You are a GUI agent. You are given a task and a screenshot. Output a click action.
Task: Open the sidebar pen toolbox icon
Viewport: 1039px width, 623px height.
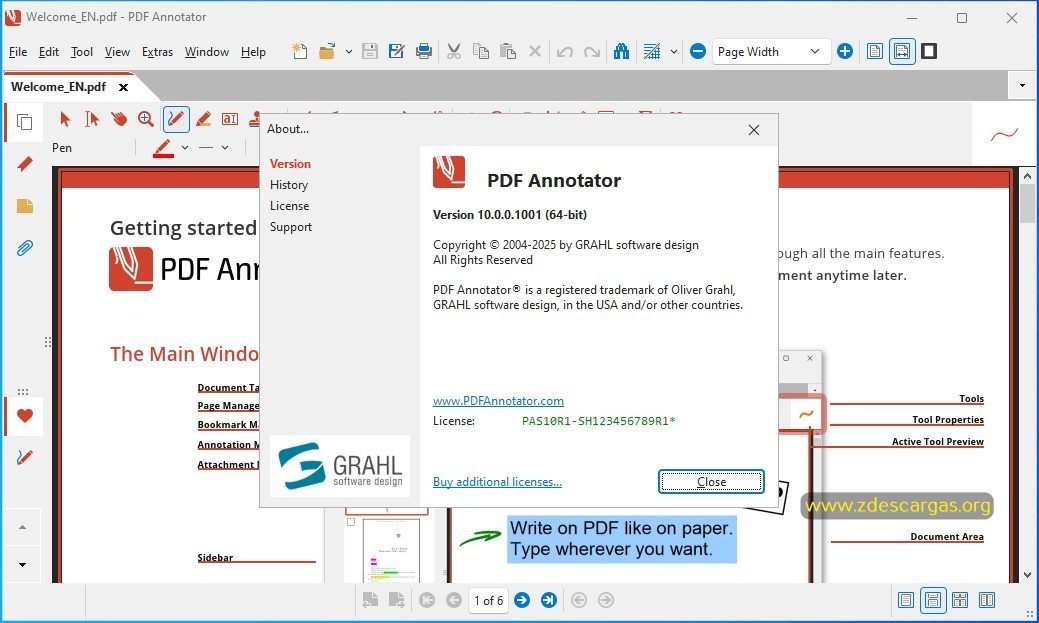[x=25, y=457]
